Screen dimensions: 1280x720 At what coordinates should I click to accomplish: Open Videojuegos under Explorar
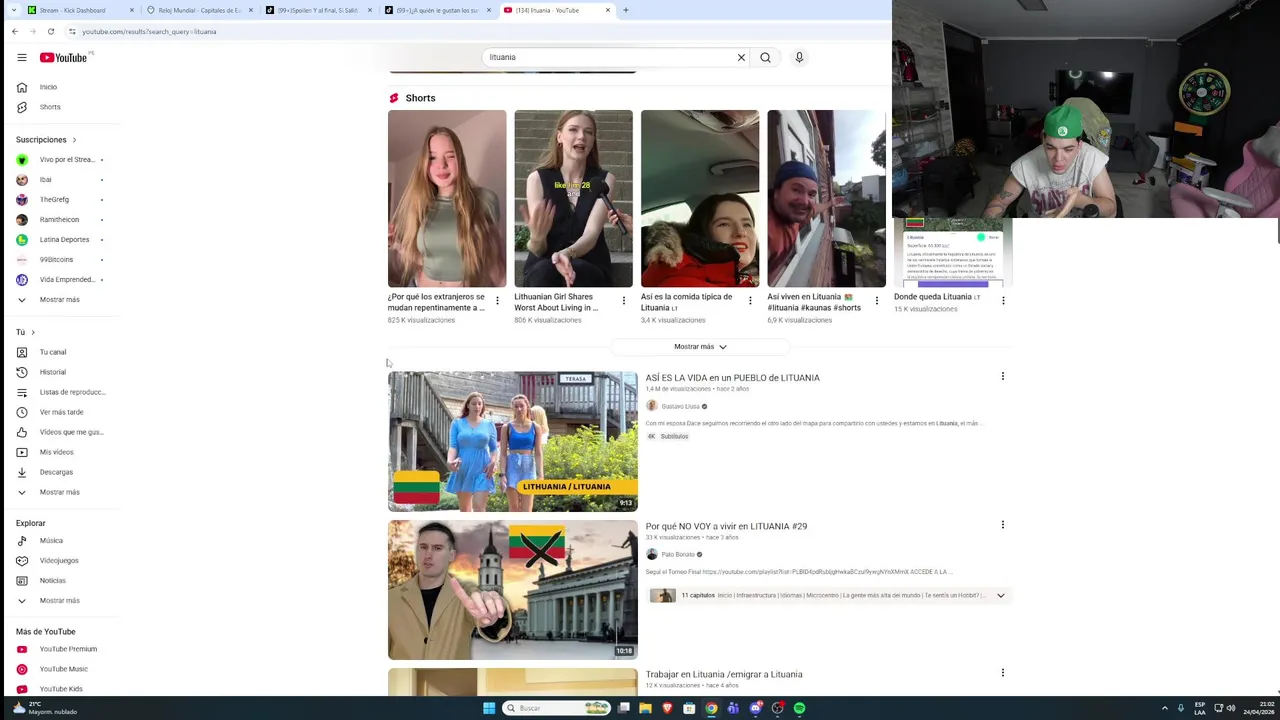pos(60,560)
